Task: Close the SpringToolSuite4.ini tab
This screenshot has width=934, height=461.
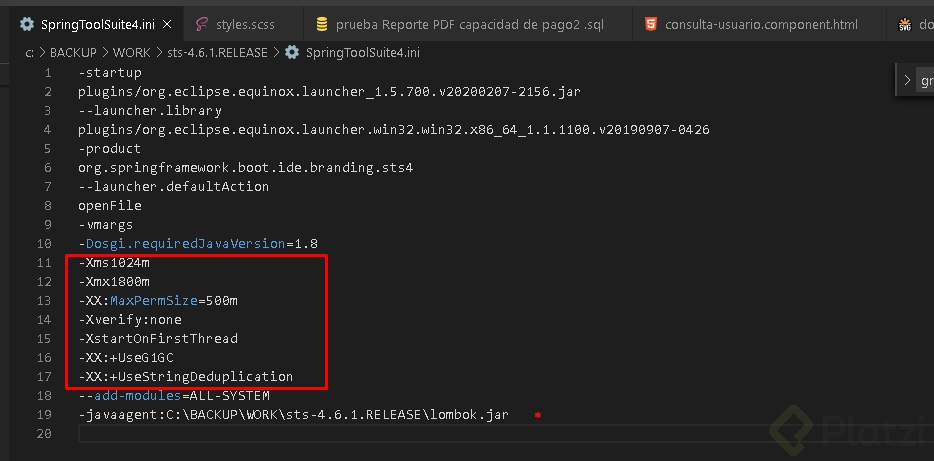Action: pyautogui.click(x=167, y=24)
